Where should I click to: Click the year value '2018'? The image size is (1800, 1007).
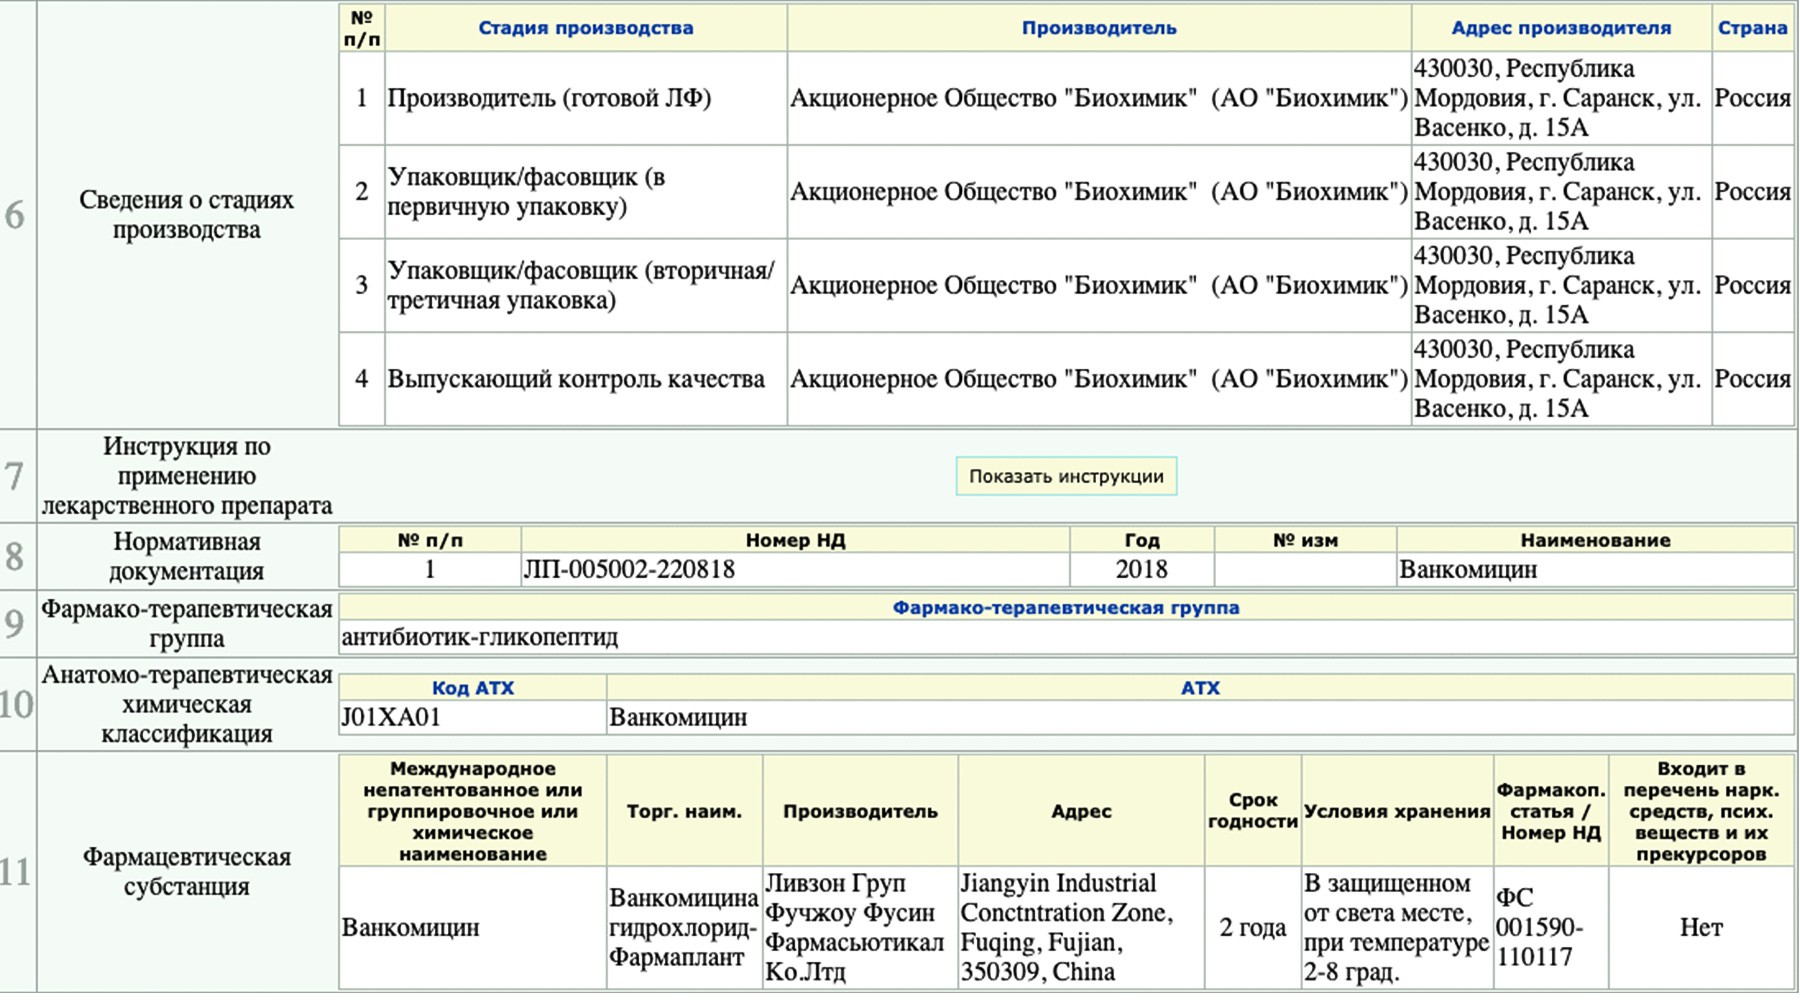tap(1141, 570)
